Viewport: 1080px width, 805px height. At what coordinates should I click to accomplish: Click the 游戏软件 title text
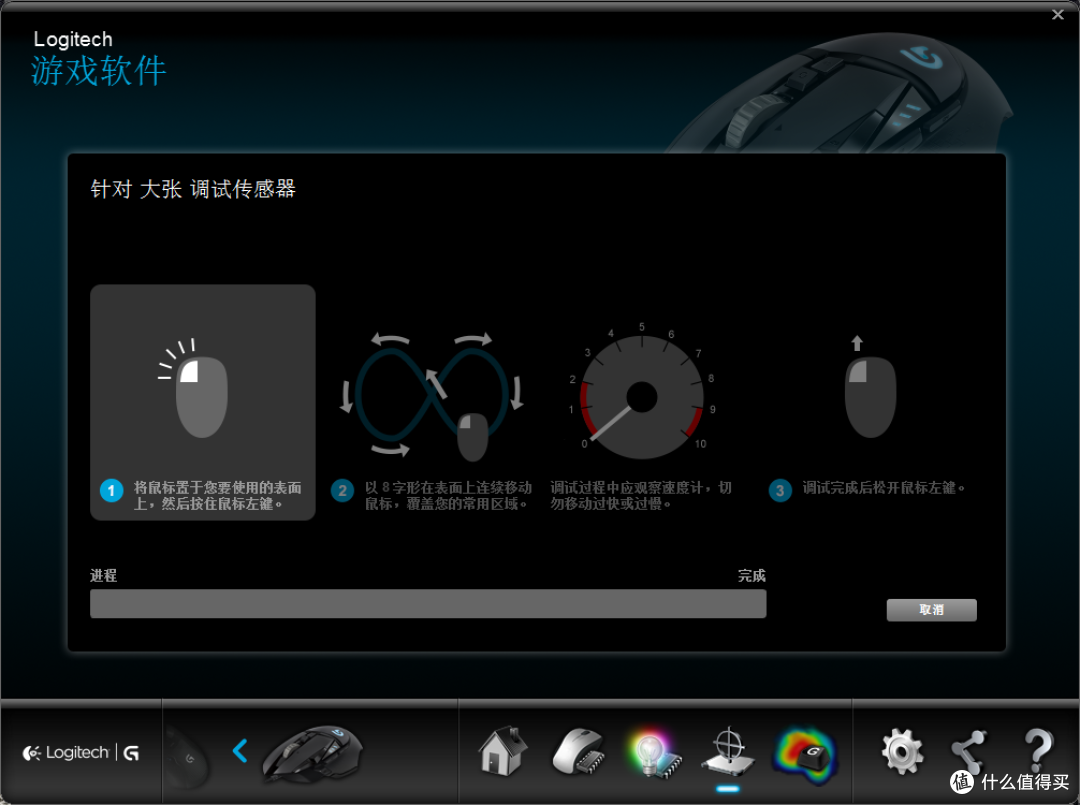pos(98,71)
